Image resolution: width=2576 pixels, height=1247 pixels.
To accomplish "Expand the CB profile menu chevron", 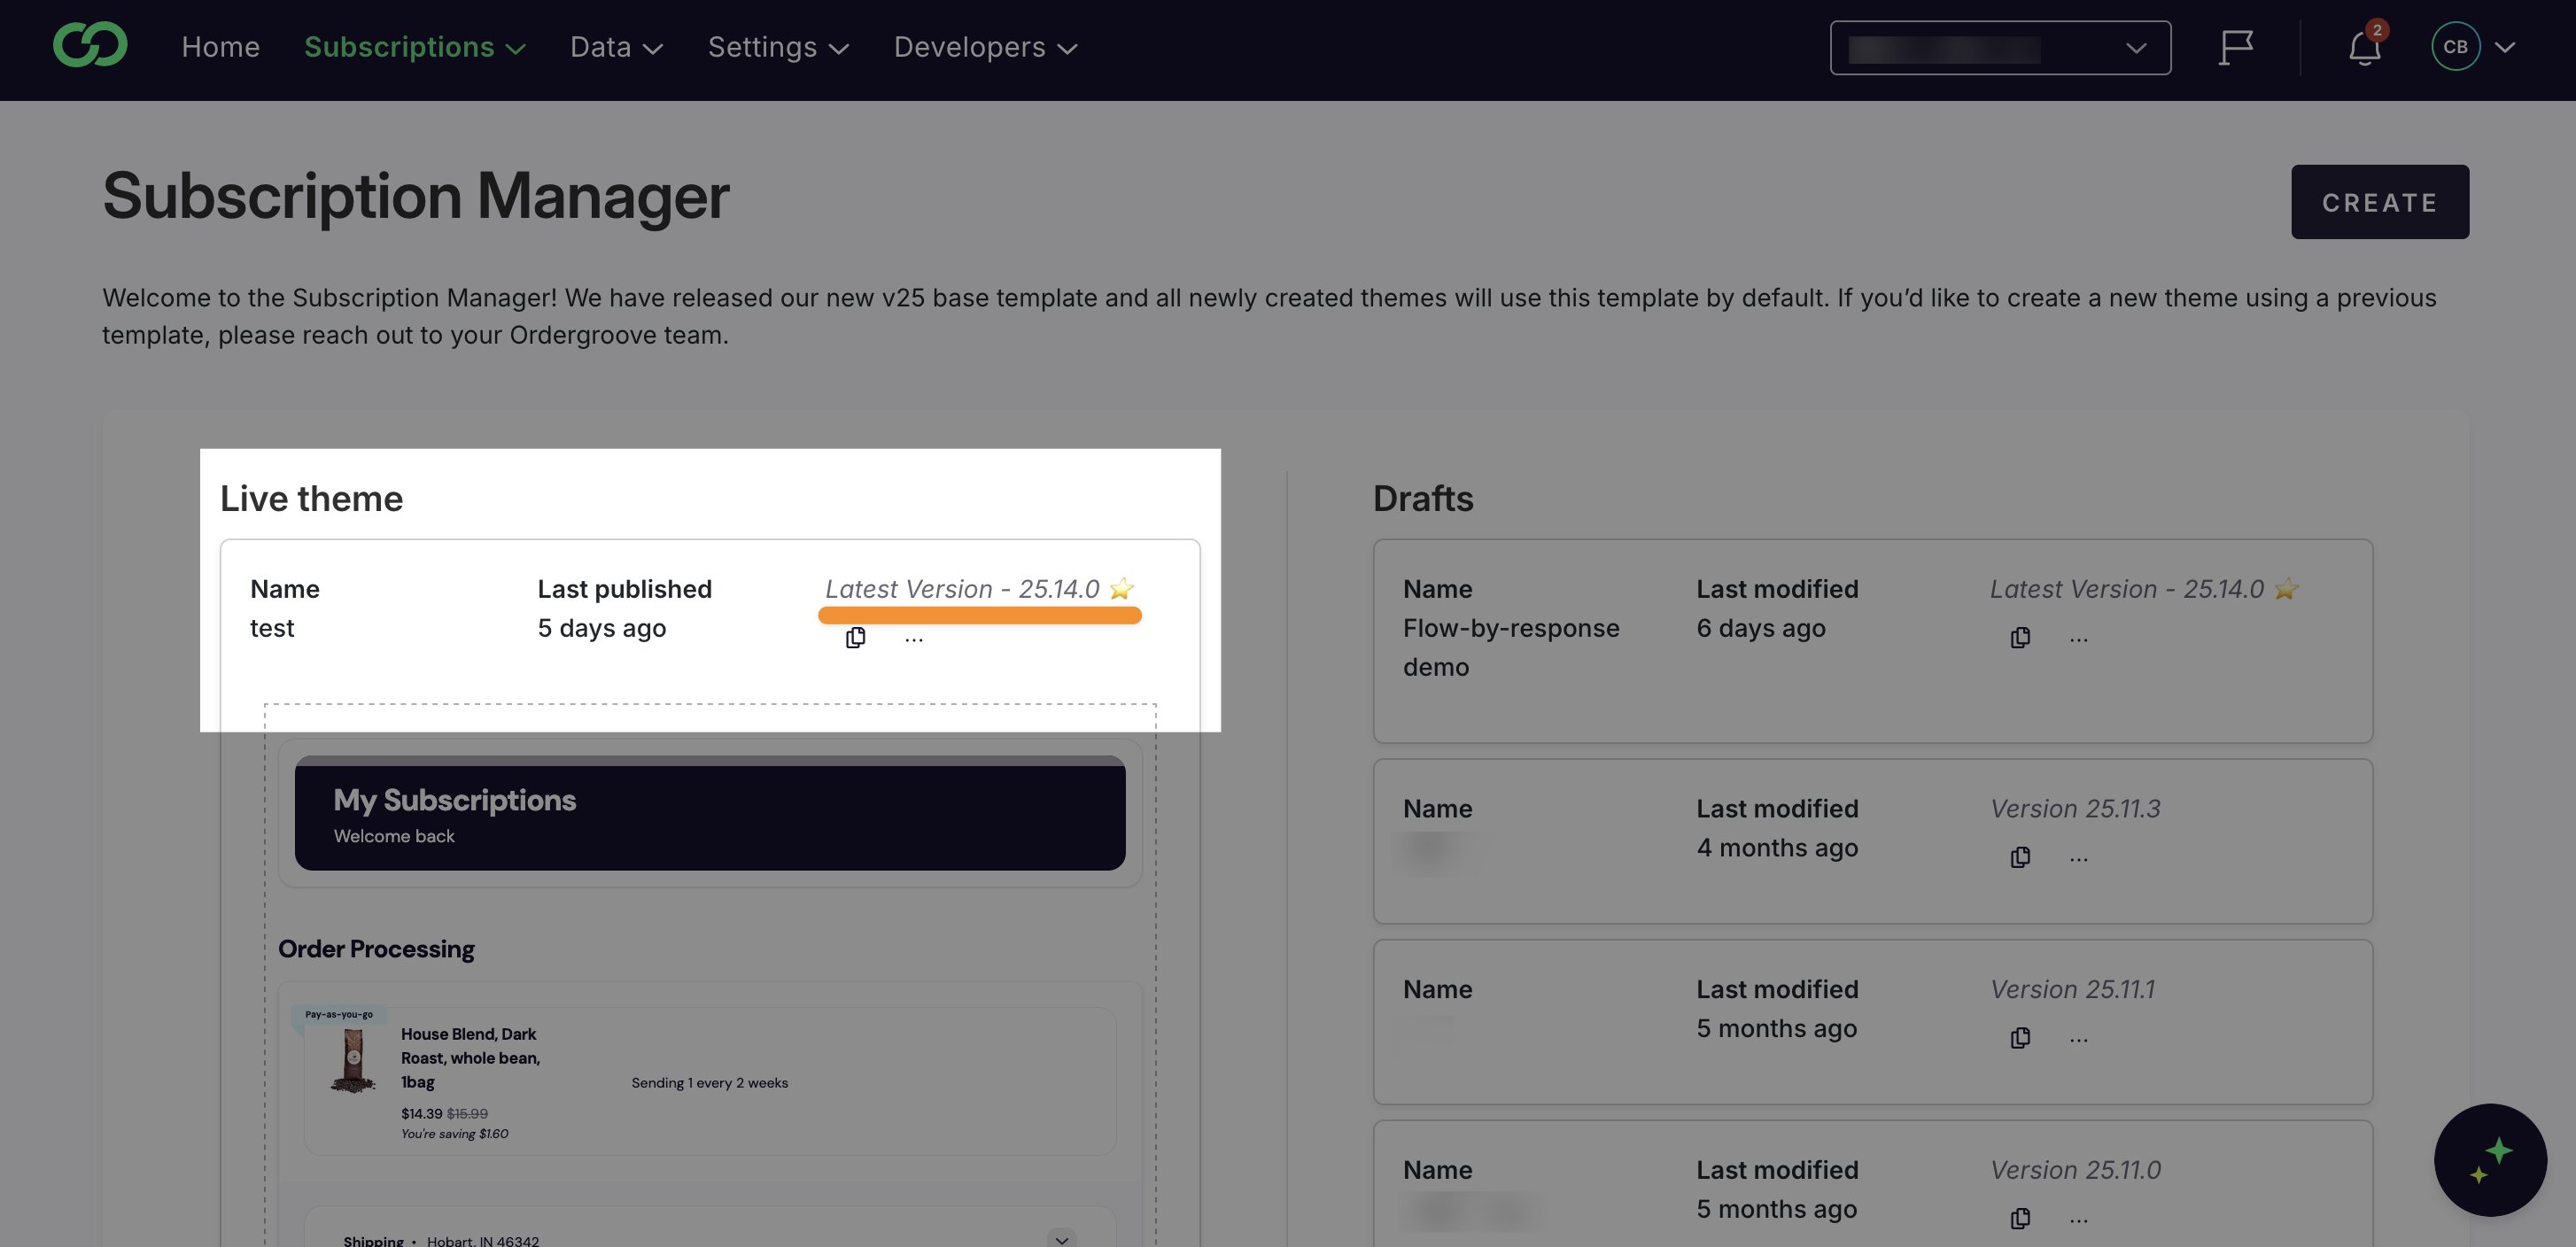I will 2506,47.
